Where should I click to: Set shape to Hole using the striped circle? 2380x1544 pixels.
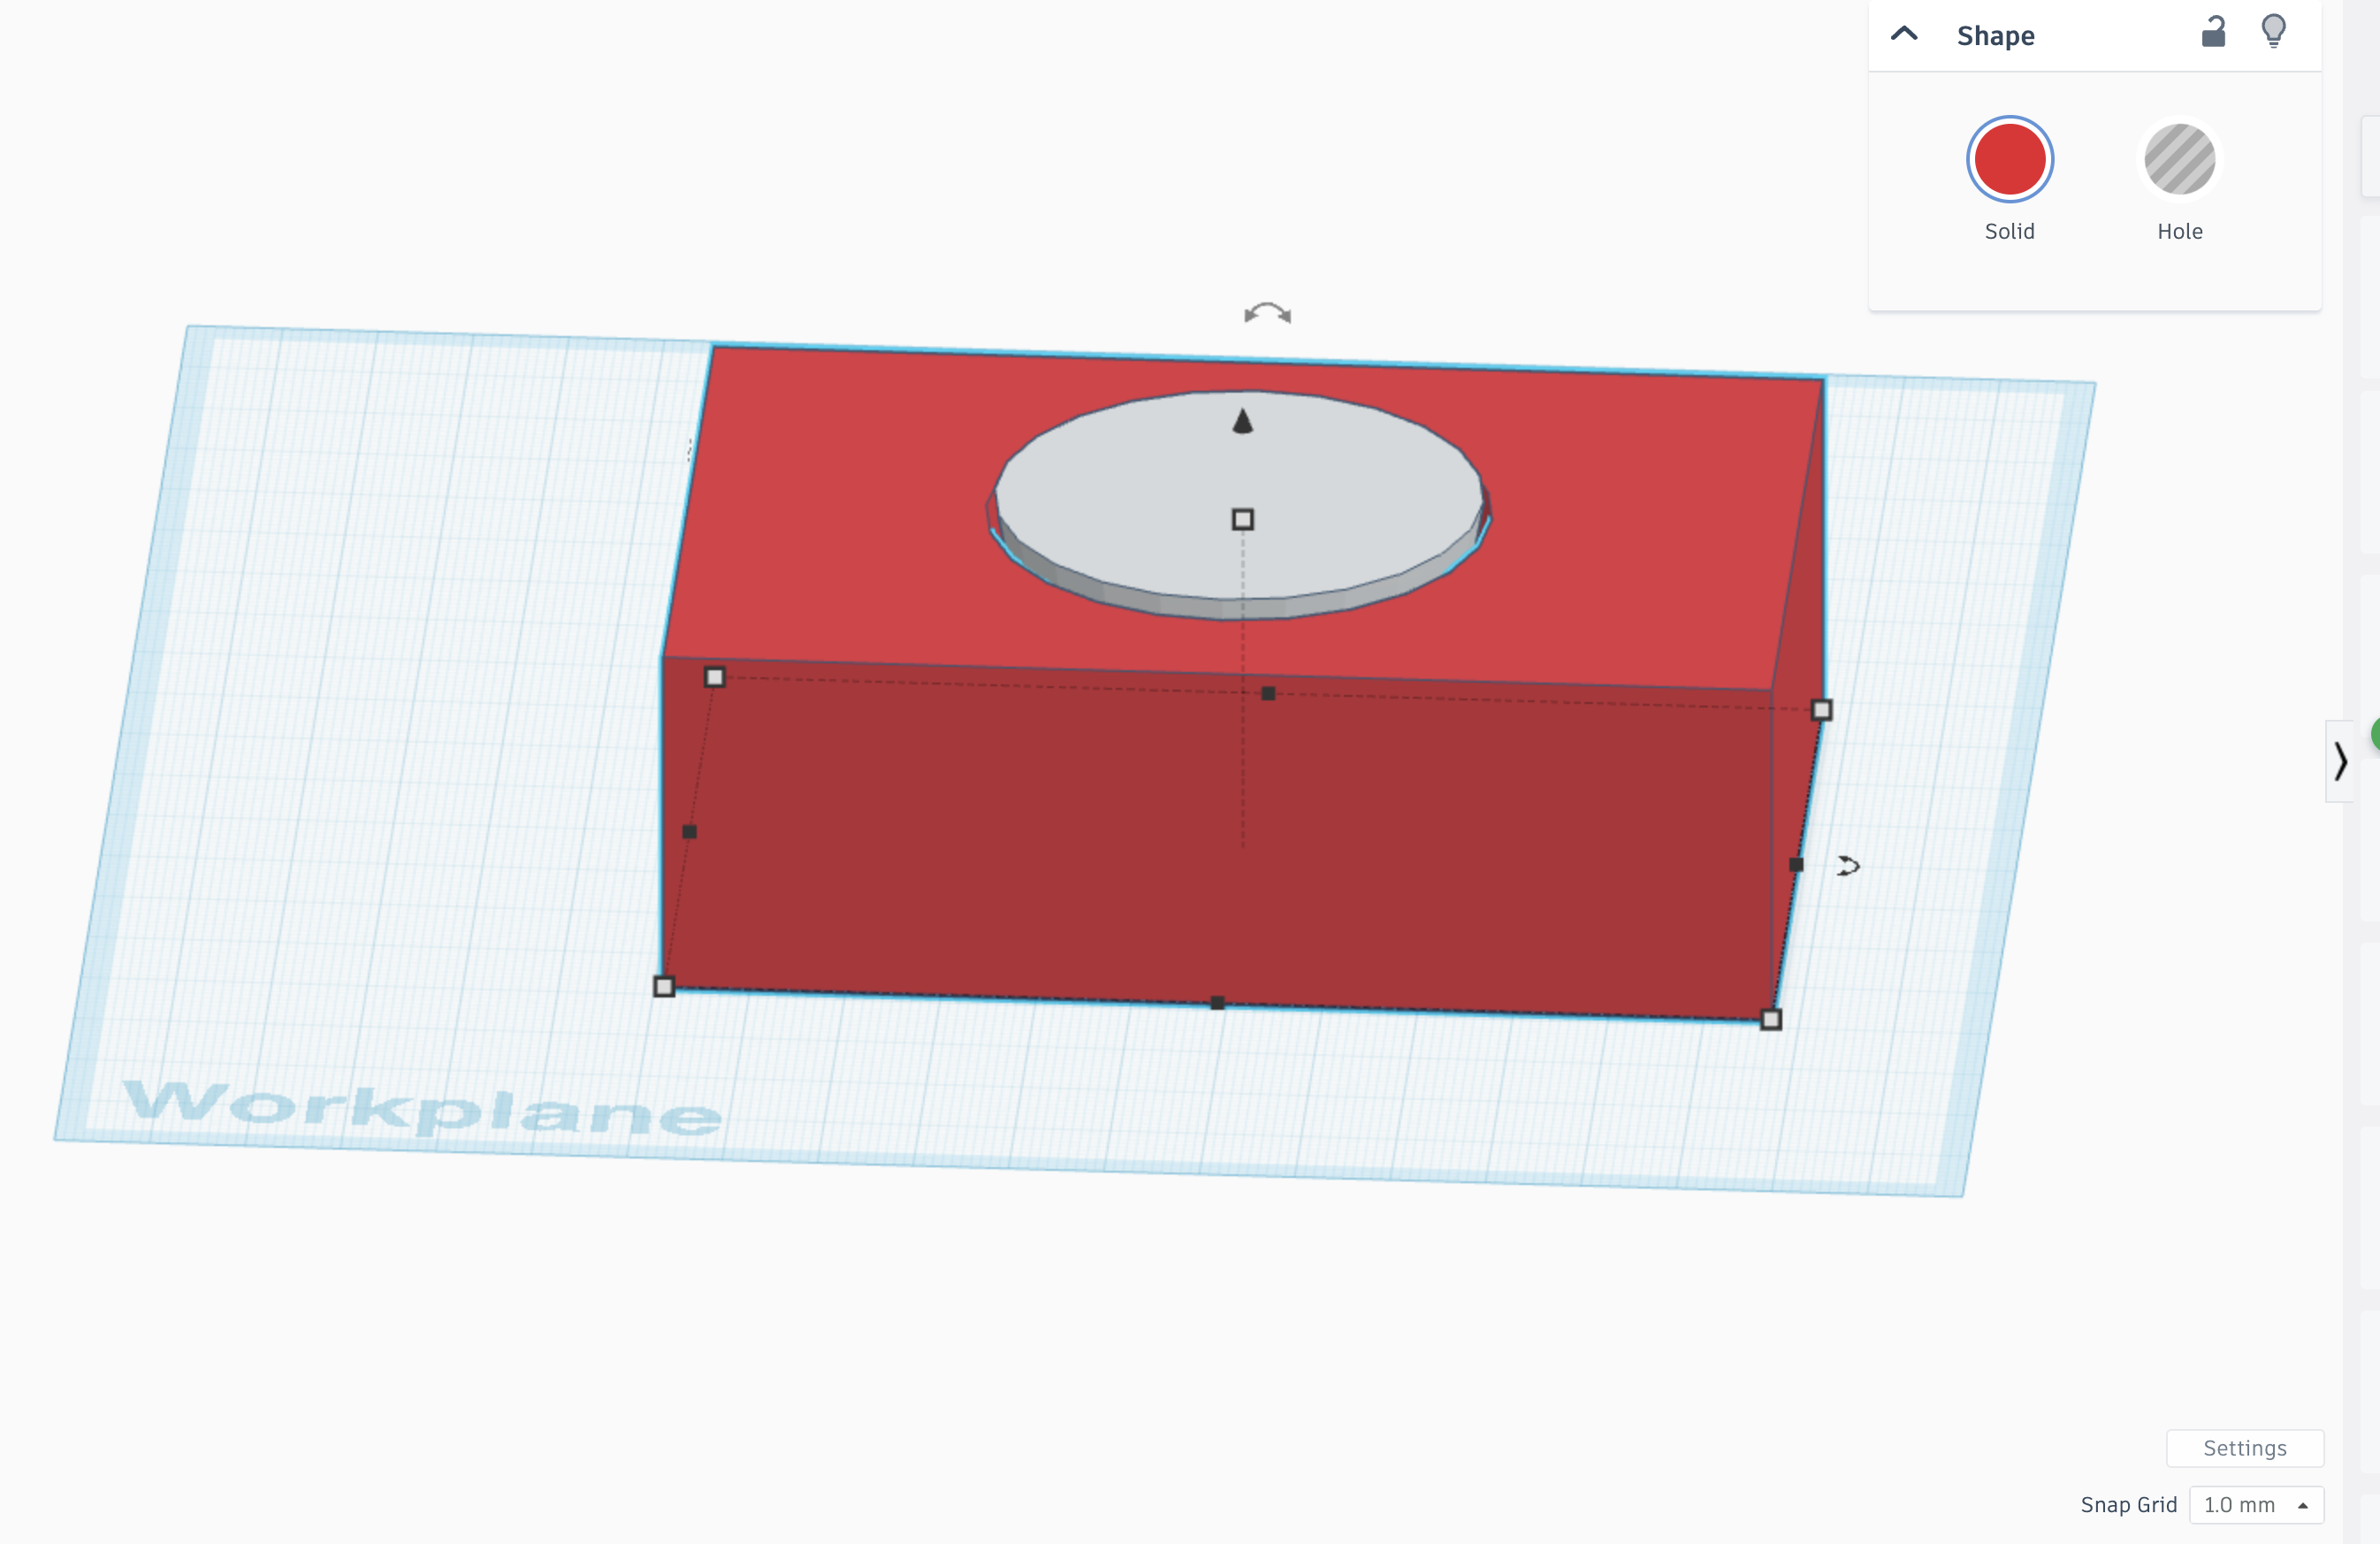coord(2179,159)
